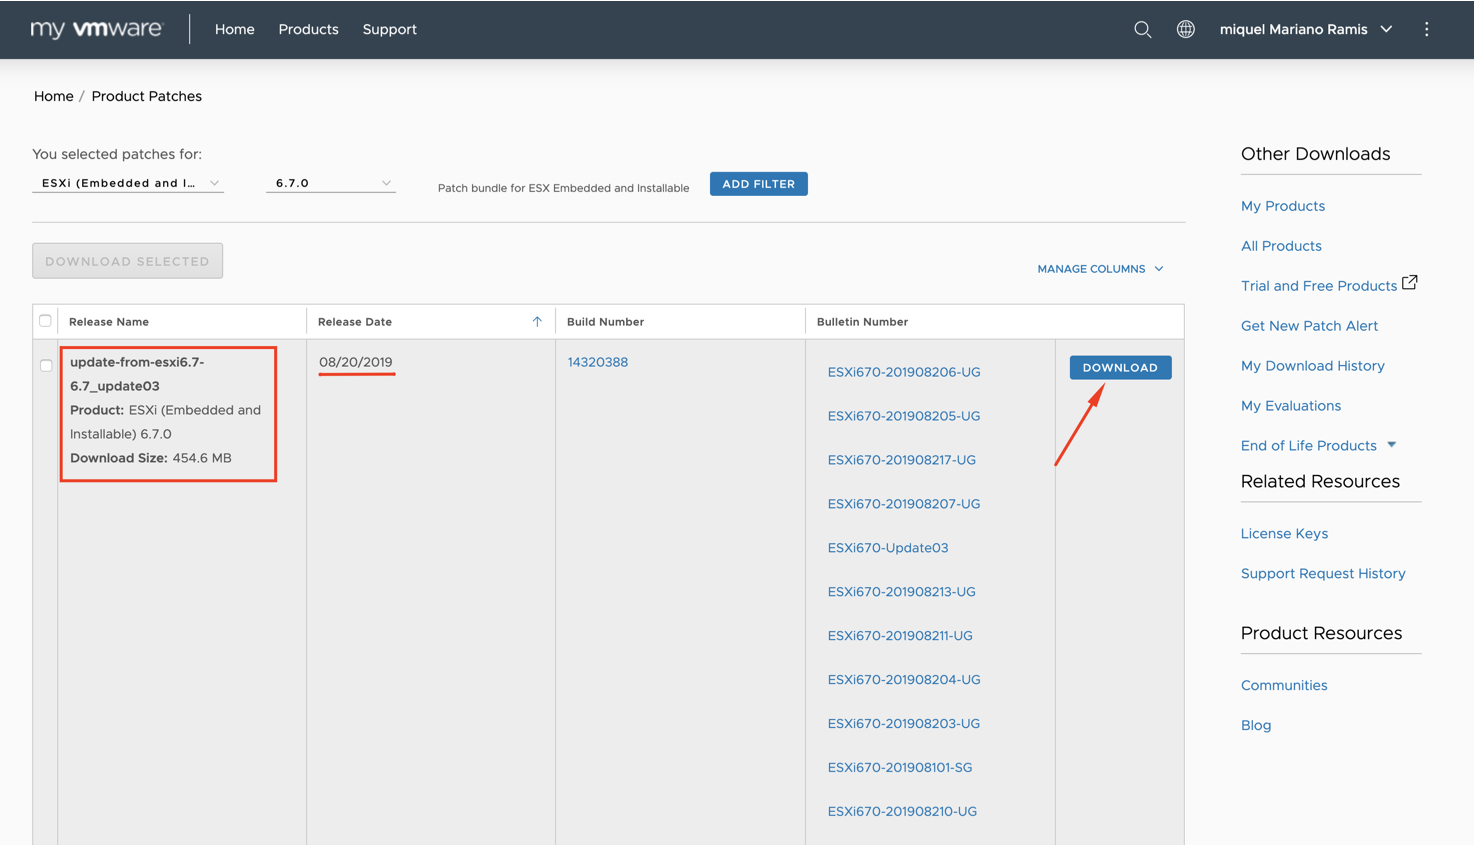Image resolution: width=1474 pixels, height=845 pixels.
Task: Open bulletin ESXi670-201908205-UG
Action: [904, 416]
